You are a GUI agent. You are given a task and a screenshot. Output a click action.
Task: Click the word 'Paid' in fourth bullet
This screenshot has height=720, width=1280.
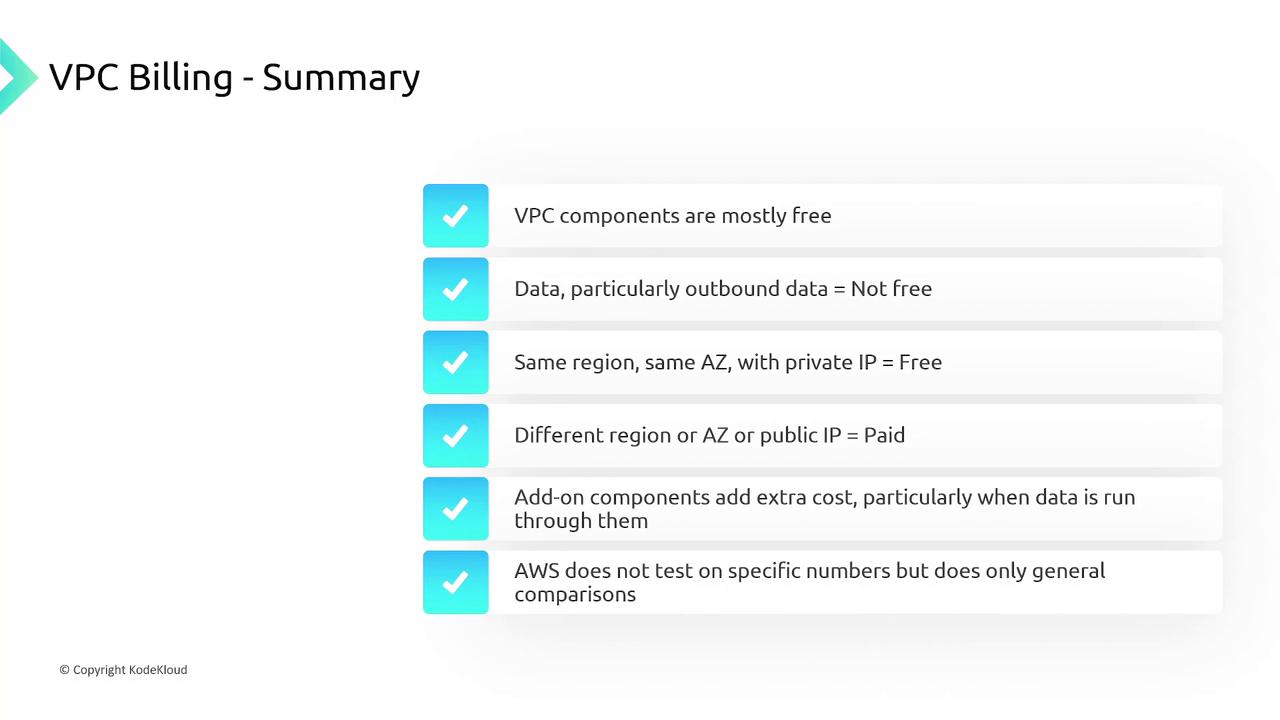(884, 435)
